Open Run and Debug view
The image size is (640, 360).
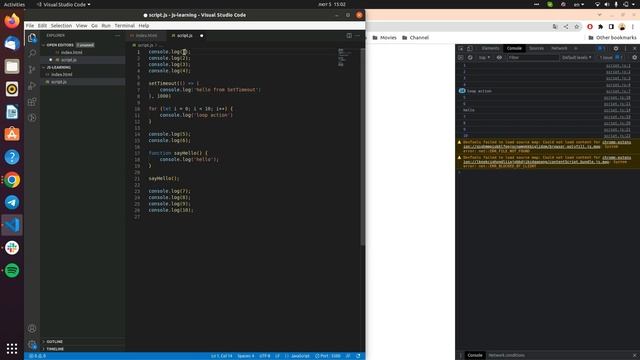32,86
